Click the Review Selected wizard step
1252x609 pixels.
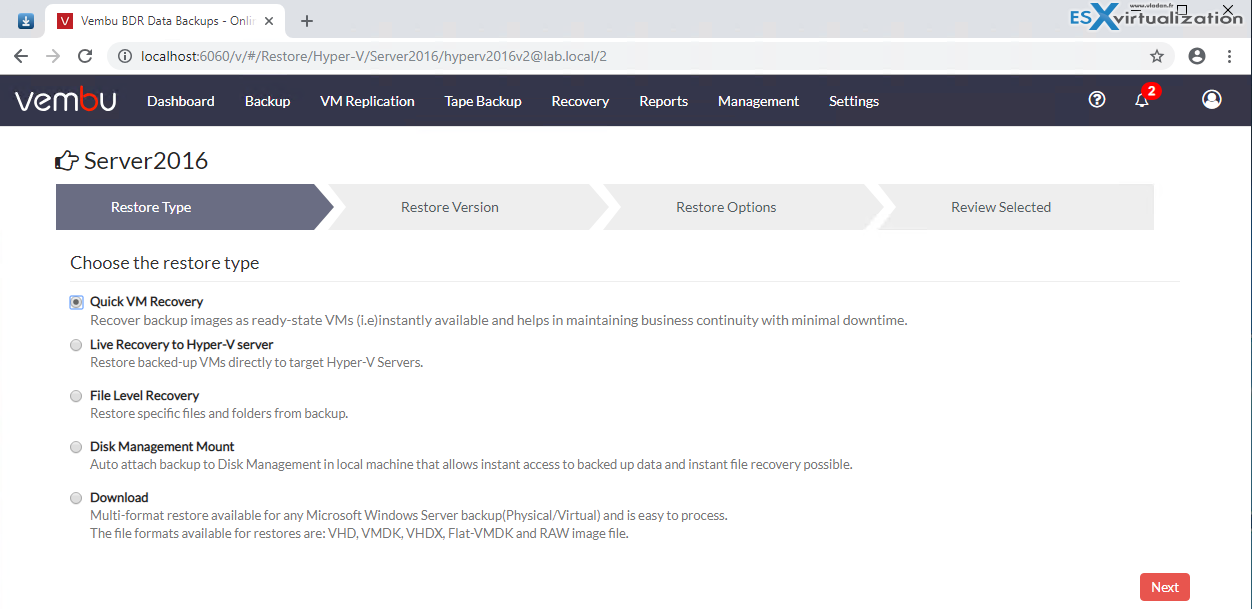(1015, 207)
